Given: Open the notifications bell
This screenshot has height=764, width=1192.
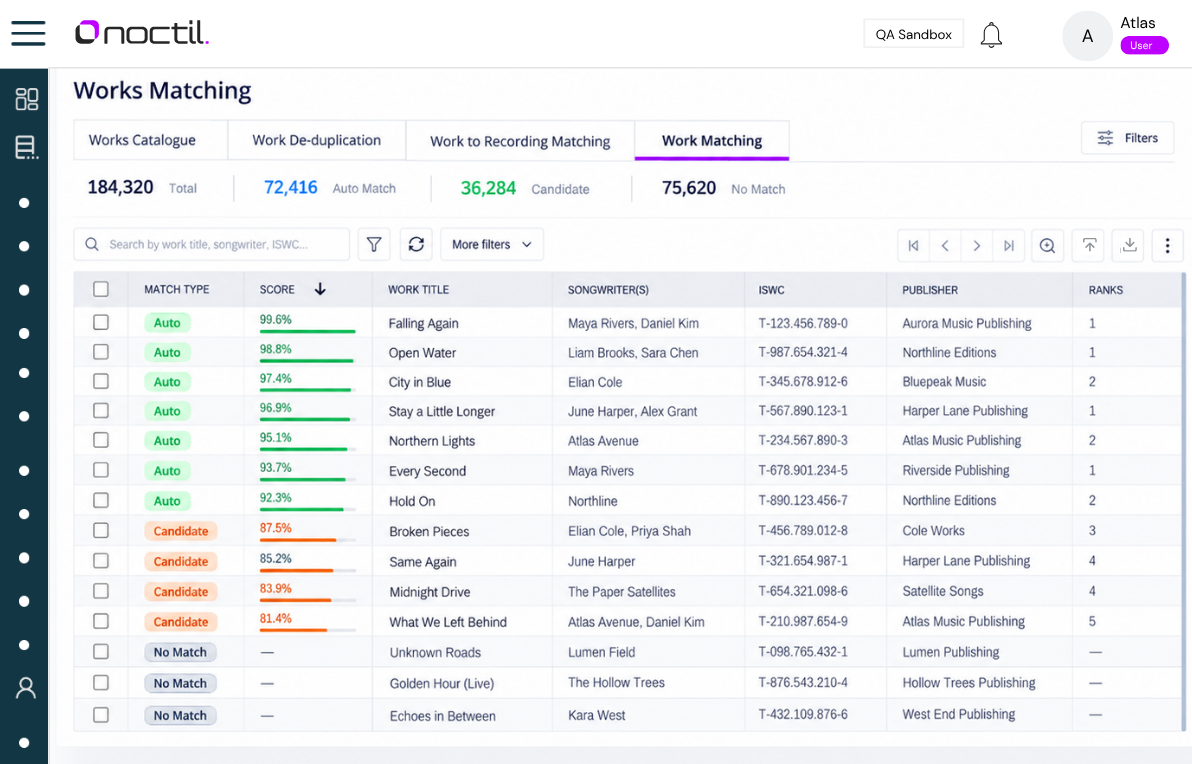Looking at the screenshot, I should click(x=991, y=35).
